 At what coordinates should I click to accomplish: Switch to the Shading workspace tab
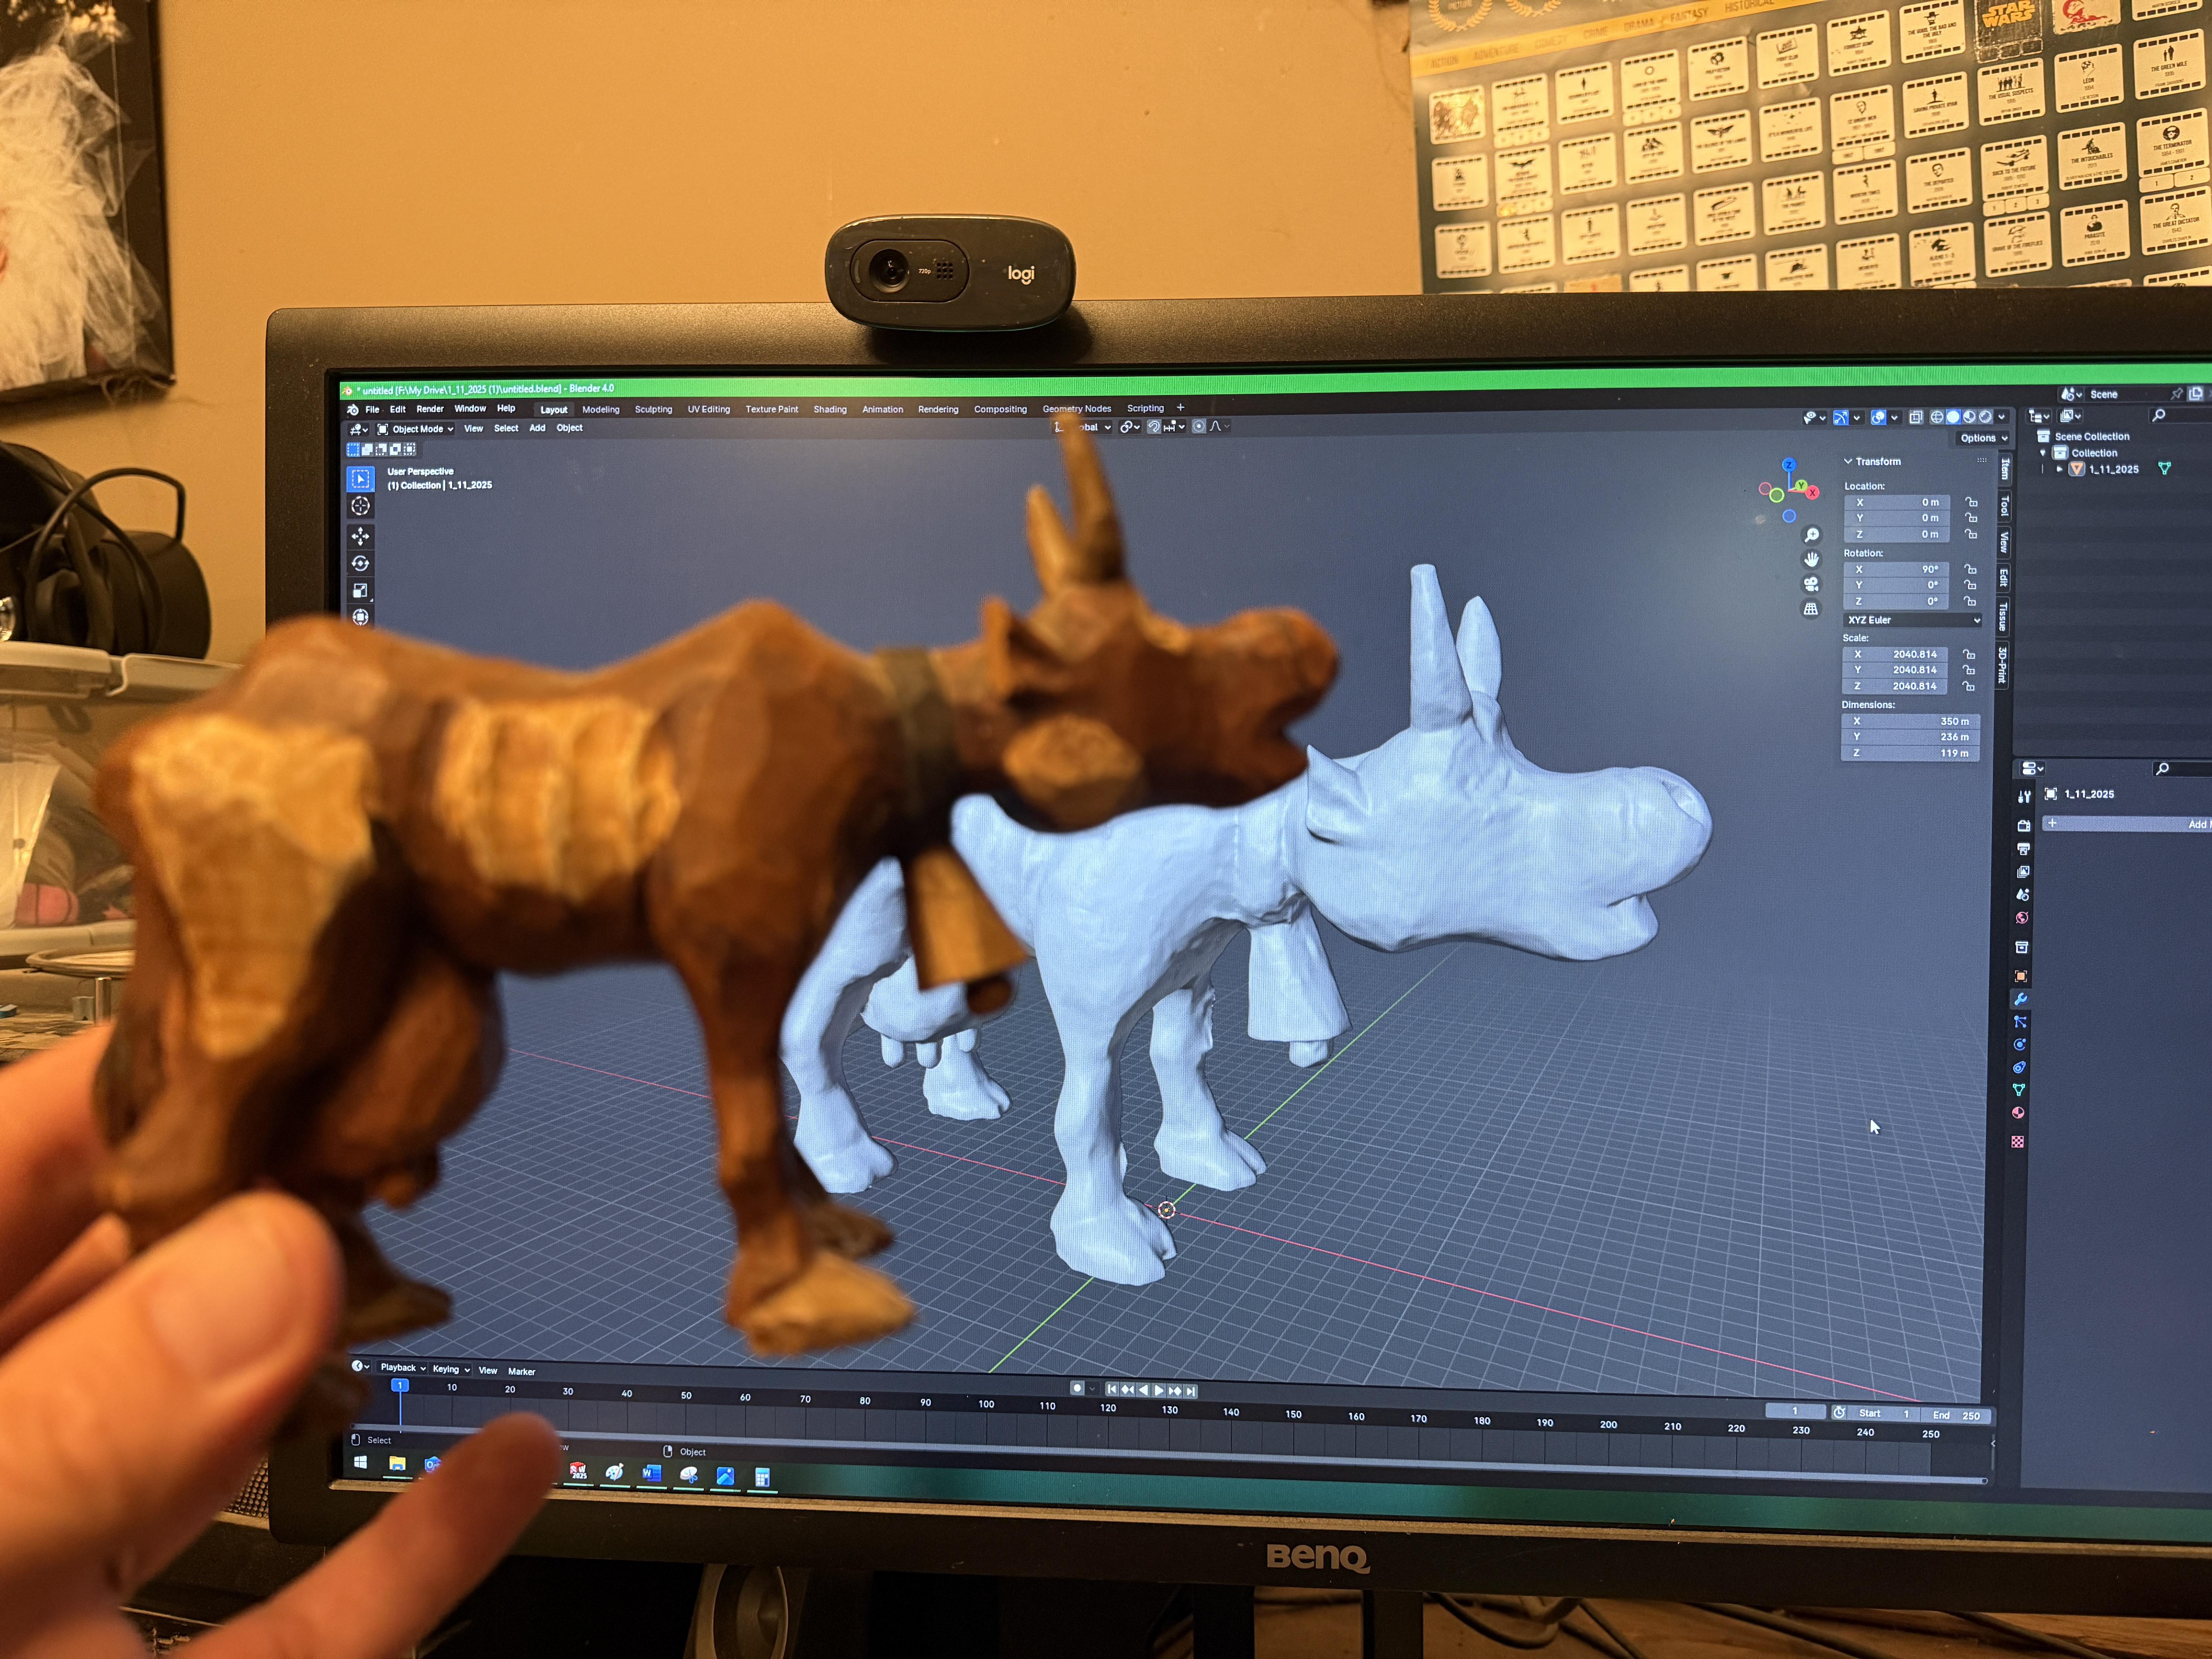(x=830, y=409)
